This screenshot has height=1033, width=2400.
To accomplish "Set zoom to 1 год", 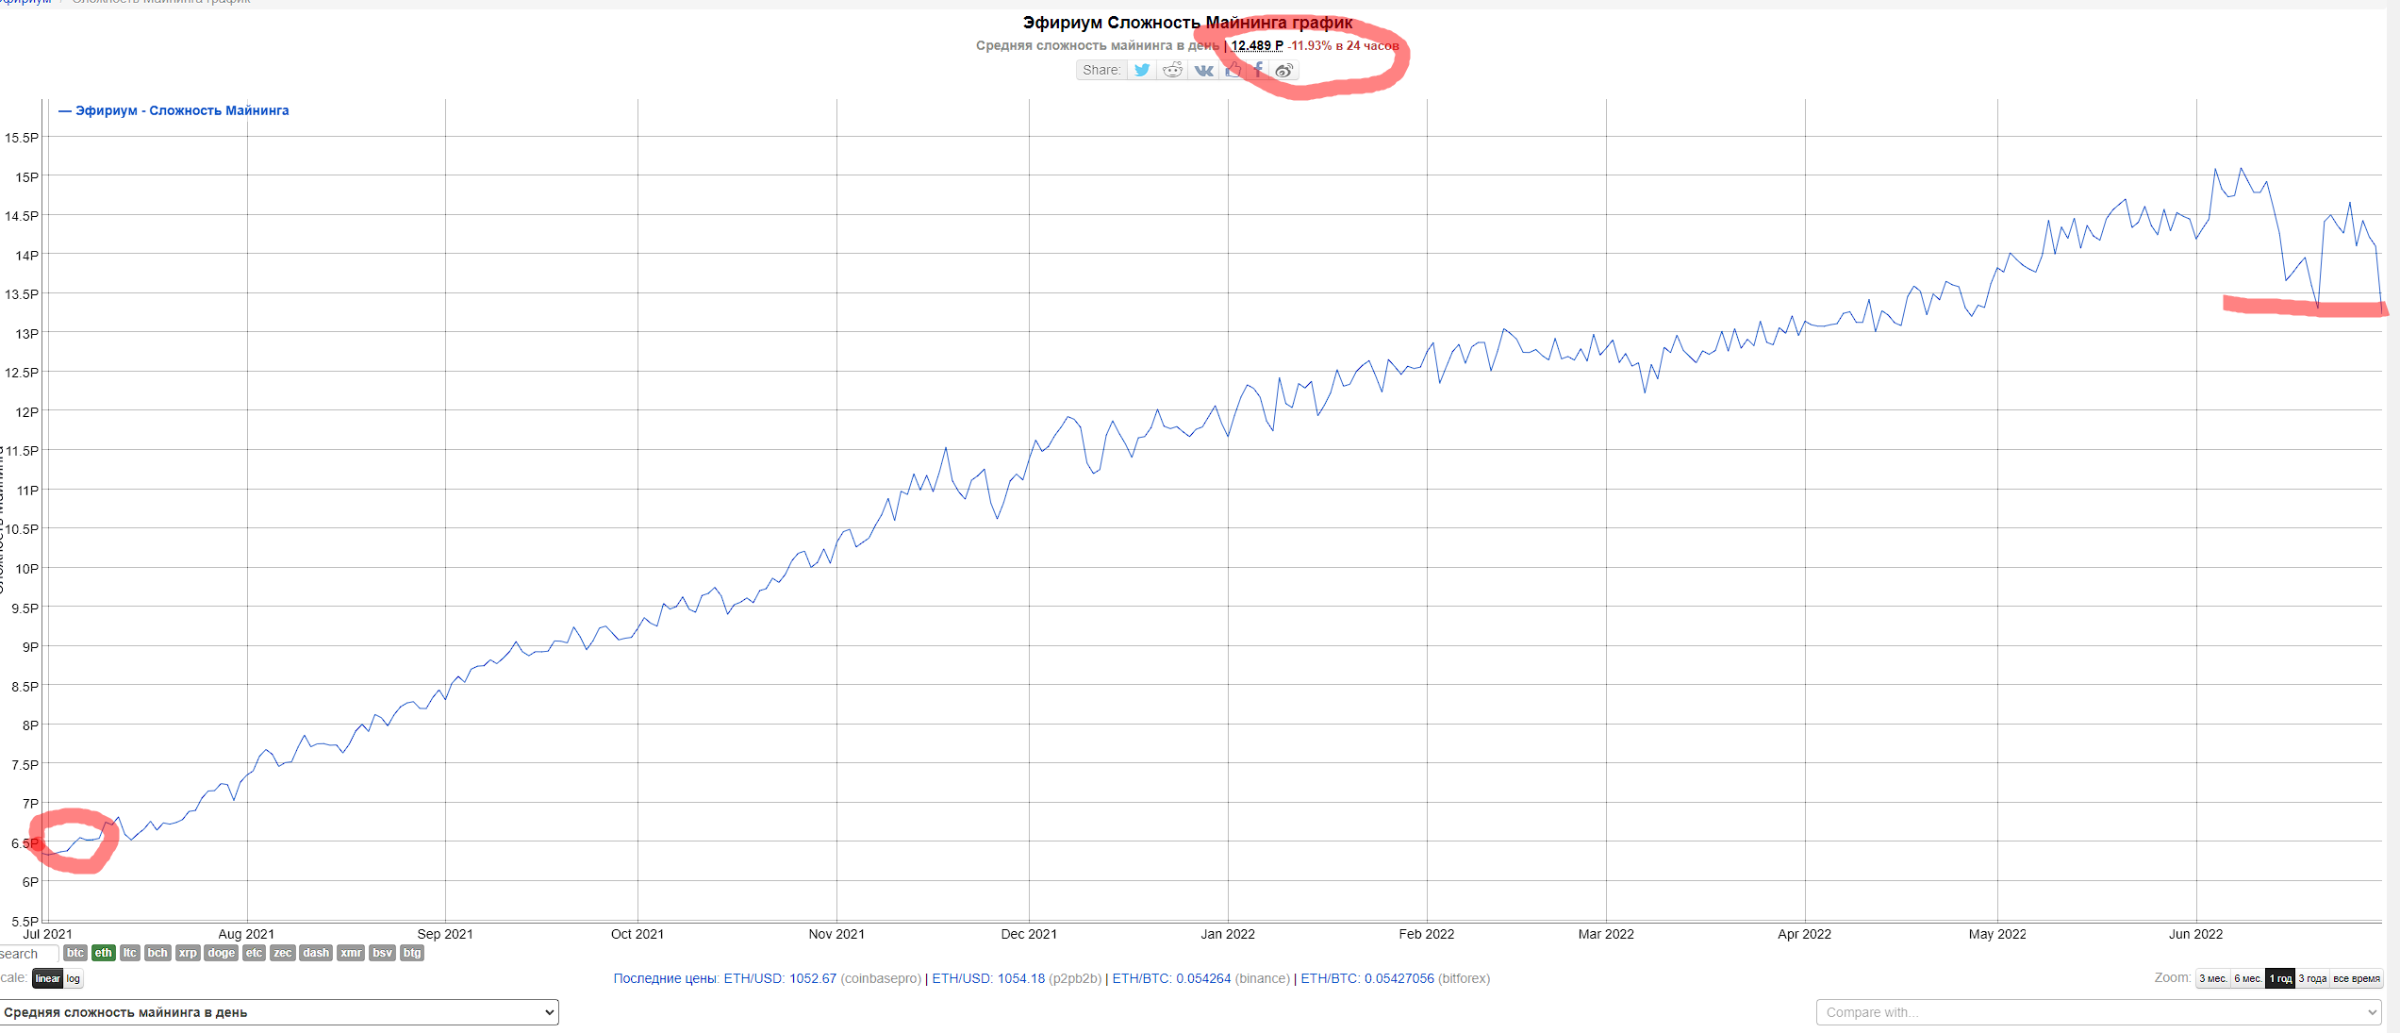I will coord(2280,978).
